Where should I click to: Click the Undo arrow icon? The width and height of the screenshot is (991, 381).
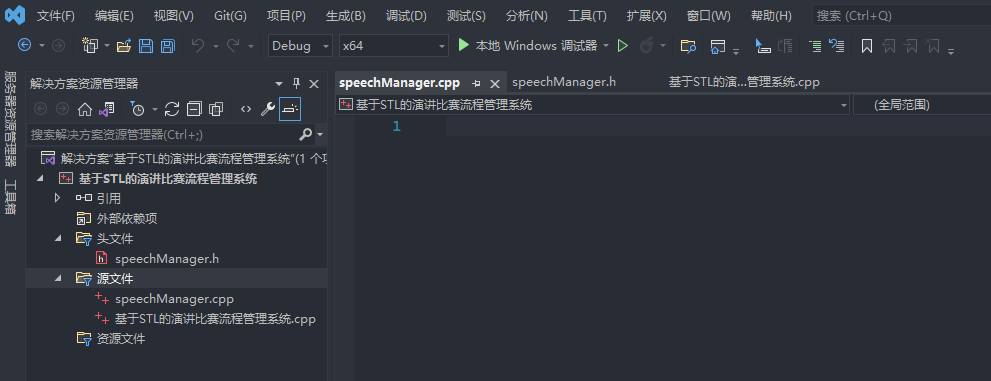198,45
